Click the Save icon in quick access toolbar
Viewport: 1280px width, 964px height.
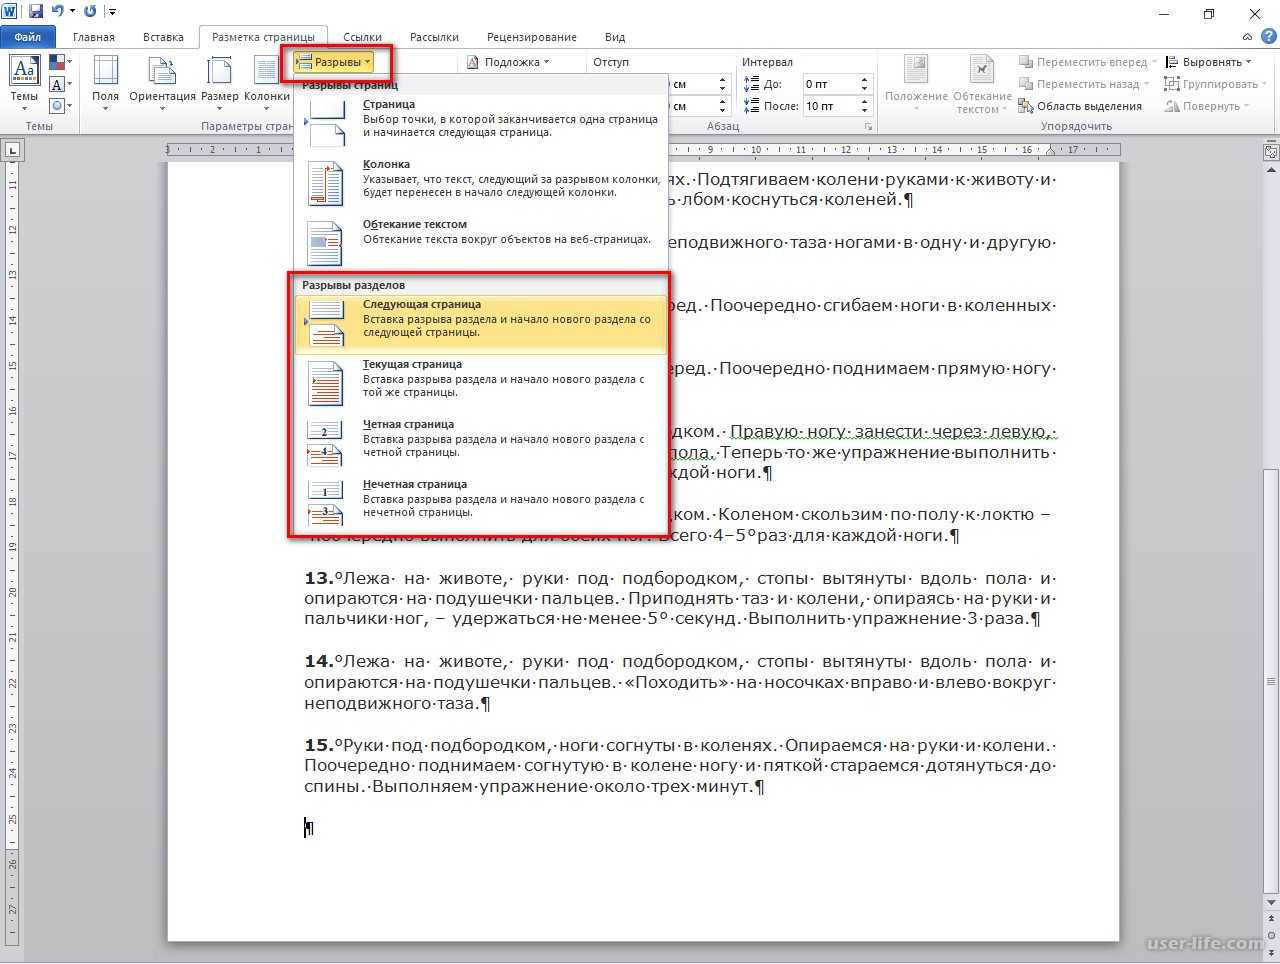(36, 12)
